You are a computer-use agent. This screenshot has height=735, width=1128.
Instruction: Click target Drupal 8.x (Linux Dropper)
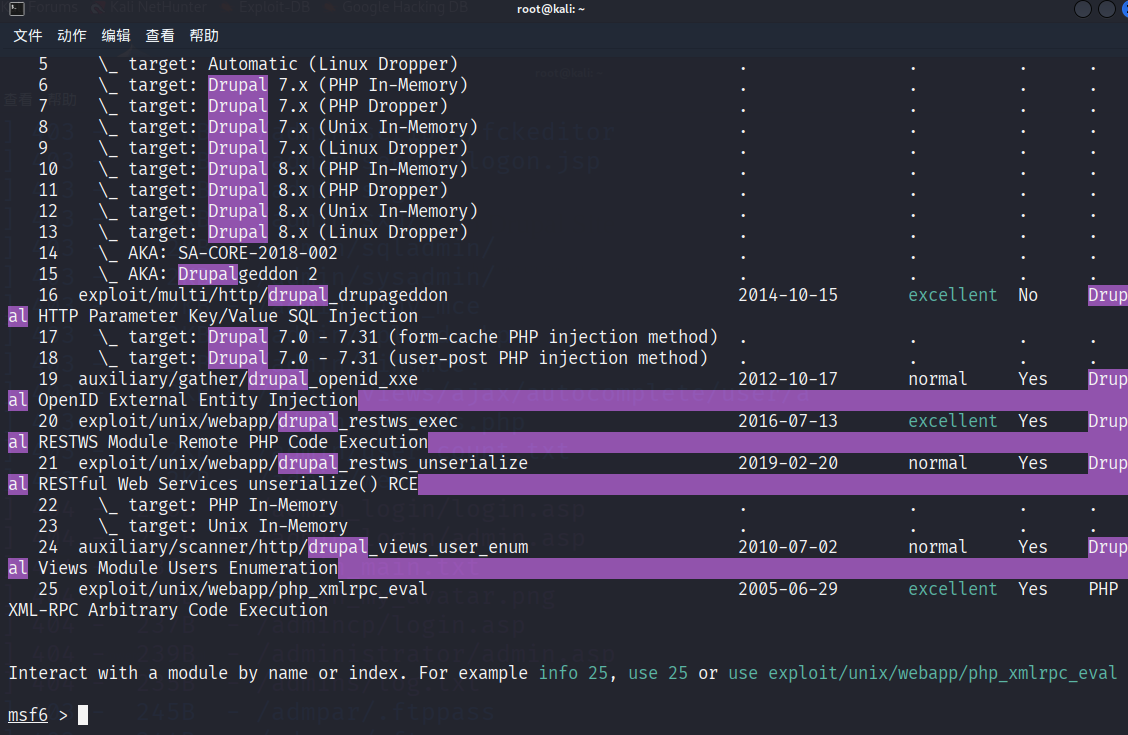(283, 232)
